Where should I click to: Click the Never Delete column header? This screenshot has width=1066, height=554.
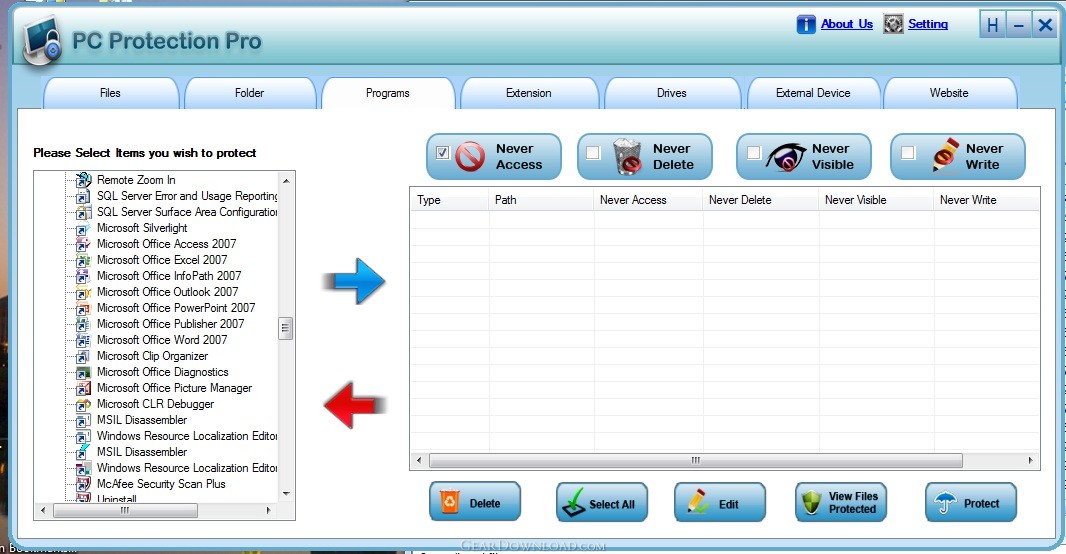(x=761, y=200)
